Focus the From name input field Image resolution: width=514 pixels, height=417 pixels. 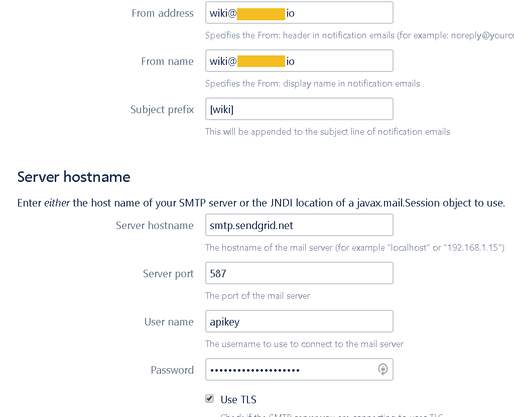(299, 61)
